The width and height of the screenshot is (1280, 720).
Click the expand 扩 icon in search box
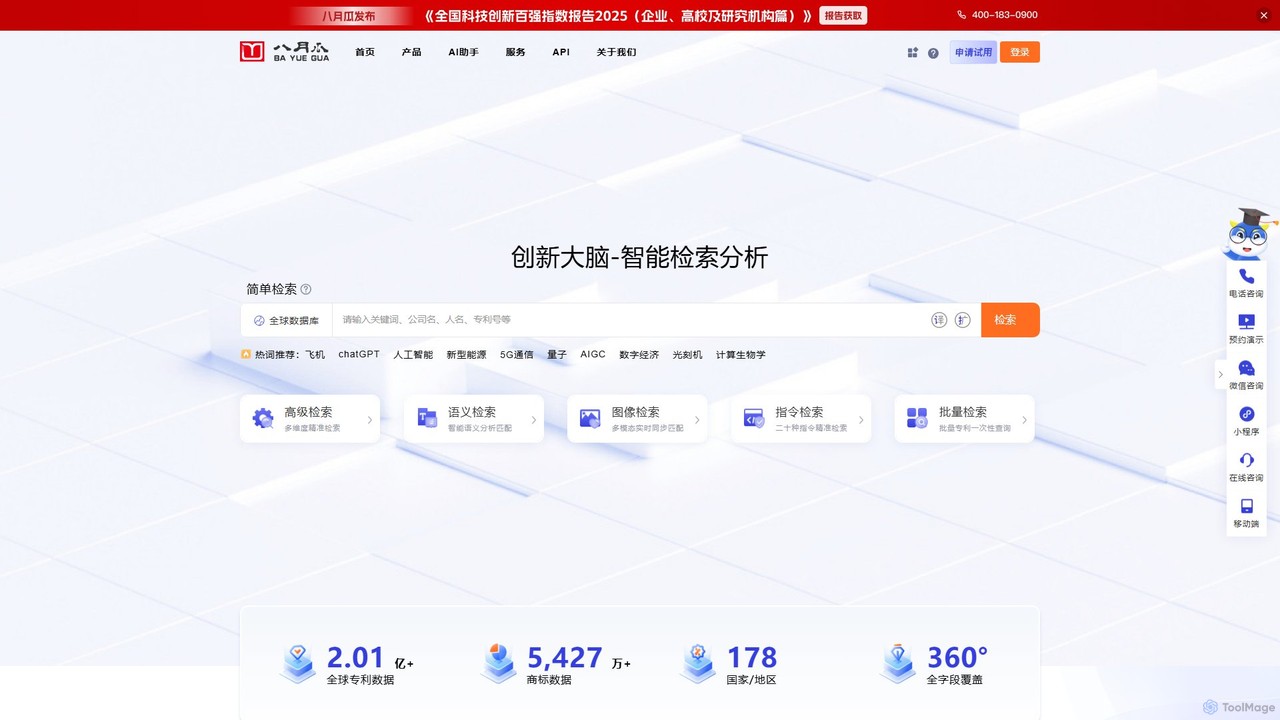pos(963,320)
